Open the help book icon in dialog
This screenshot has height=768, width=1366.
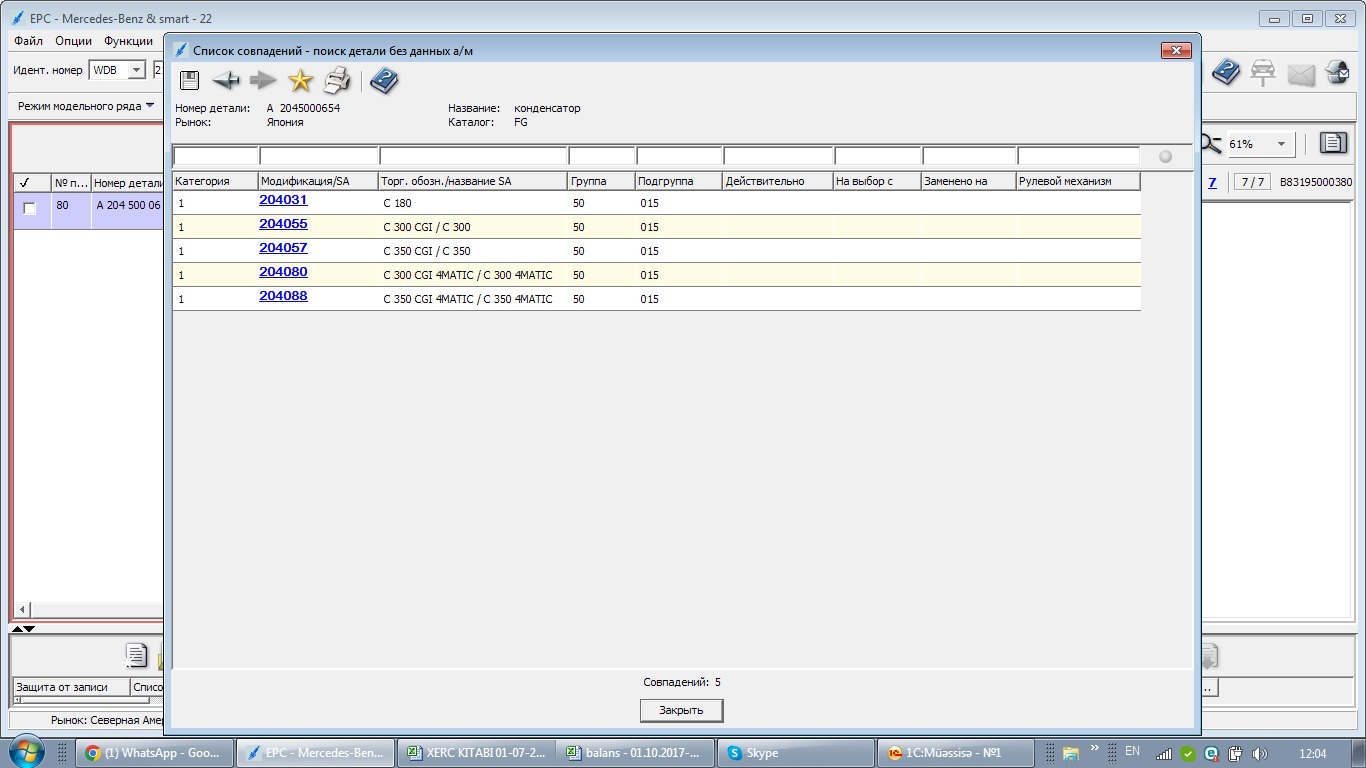[384, 82]
